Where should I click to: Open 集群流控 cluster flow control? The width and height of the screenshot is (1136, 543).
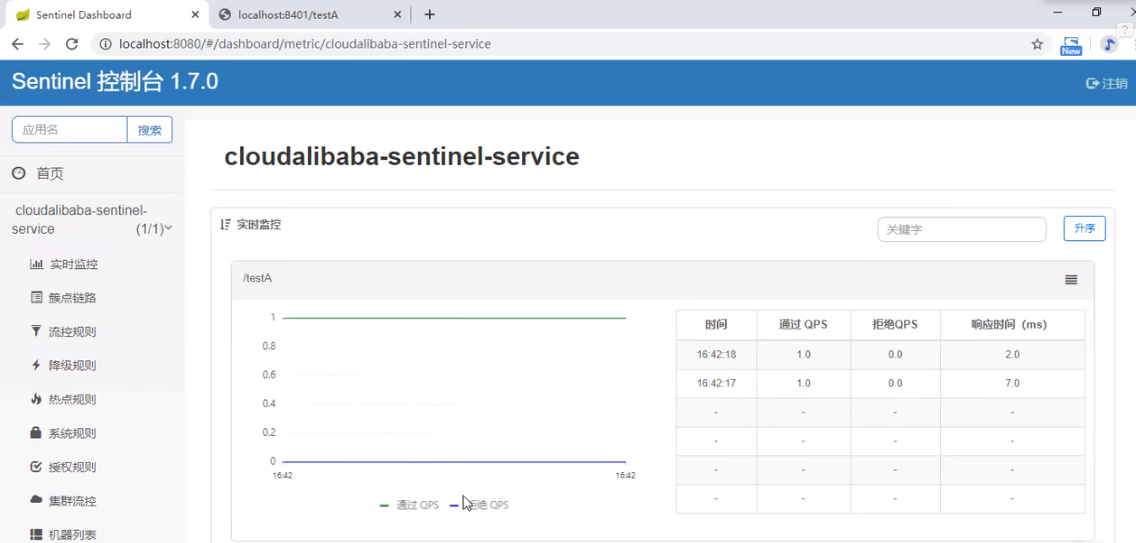point(72,501)
